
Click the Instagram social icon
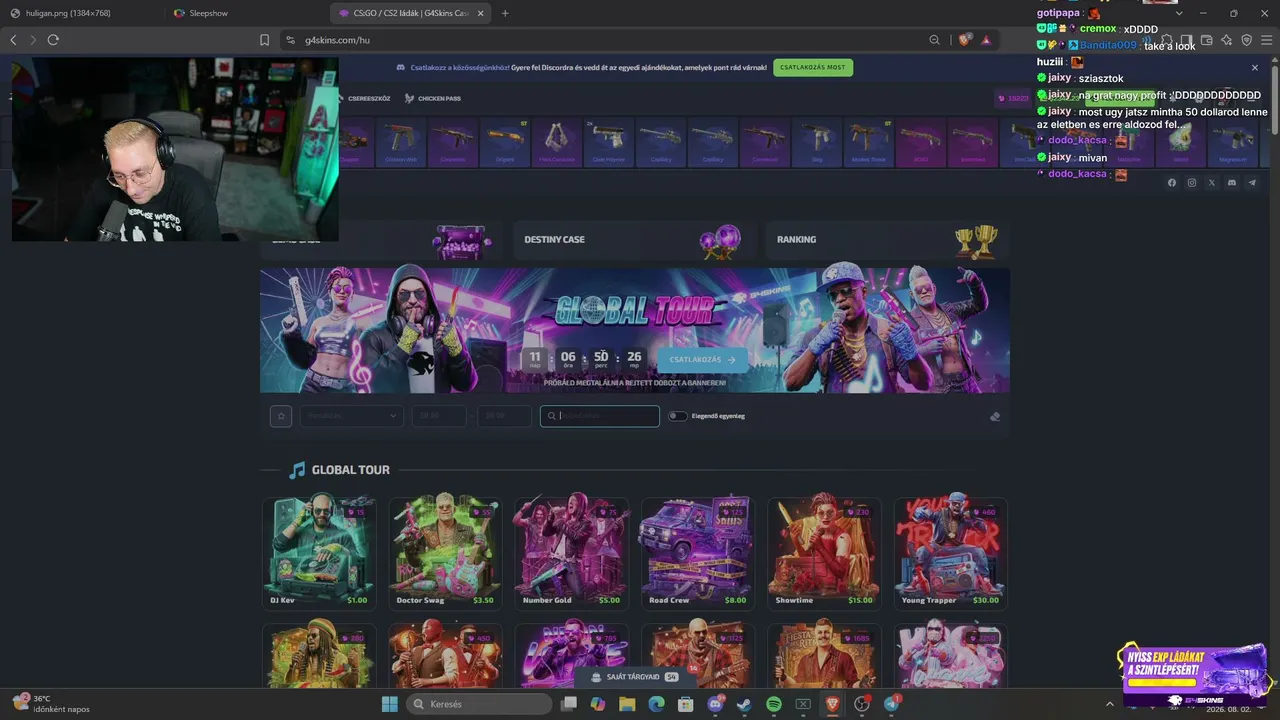pyautogui.click(x=1192, y=183)
